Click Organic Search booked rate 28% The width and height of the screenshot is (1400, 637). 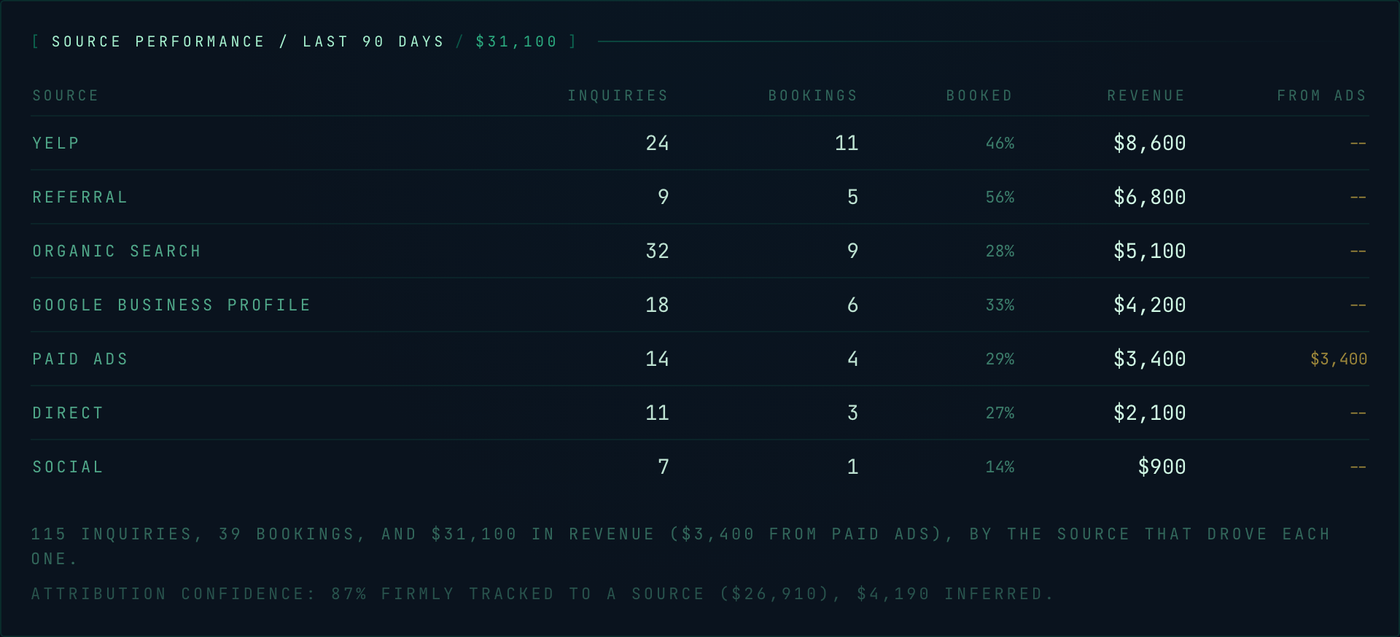(x=1000, y=251)
